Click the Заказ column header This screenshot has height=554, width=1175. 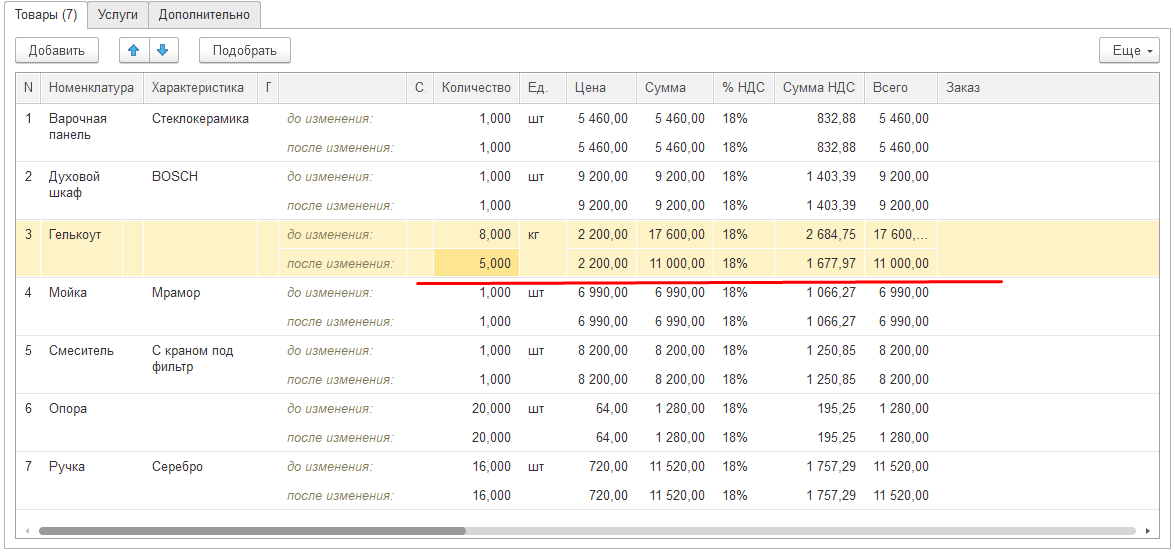(x=1048, y=88)
